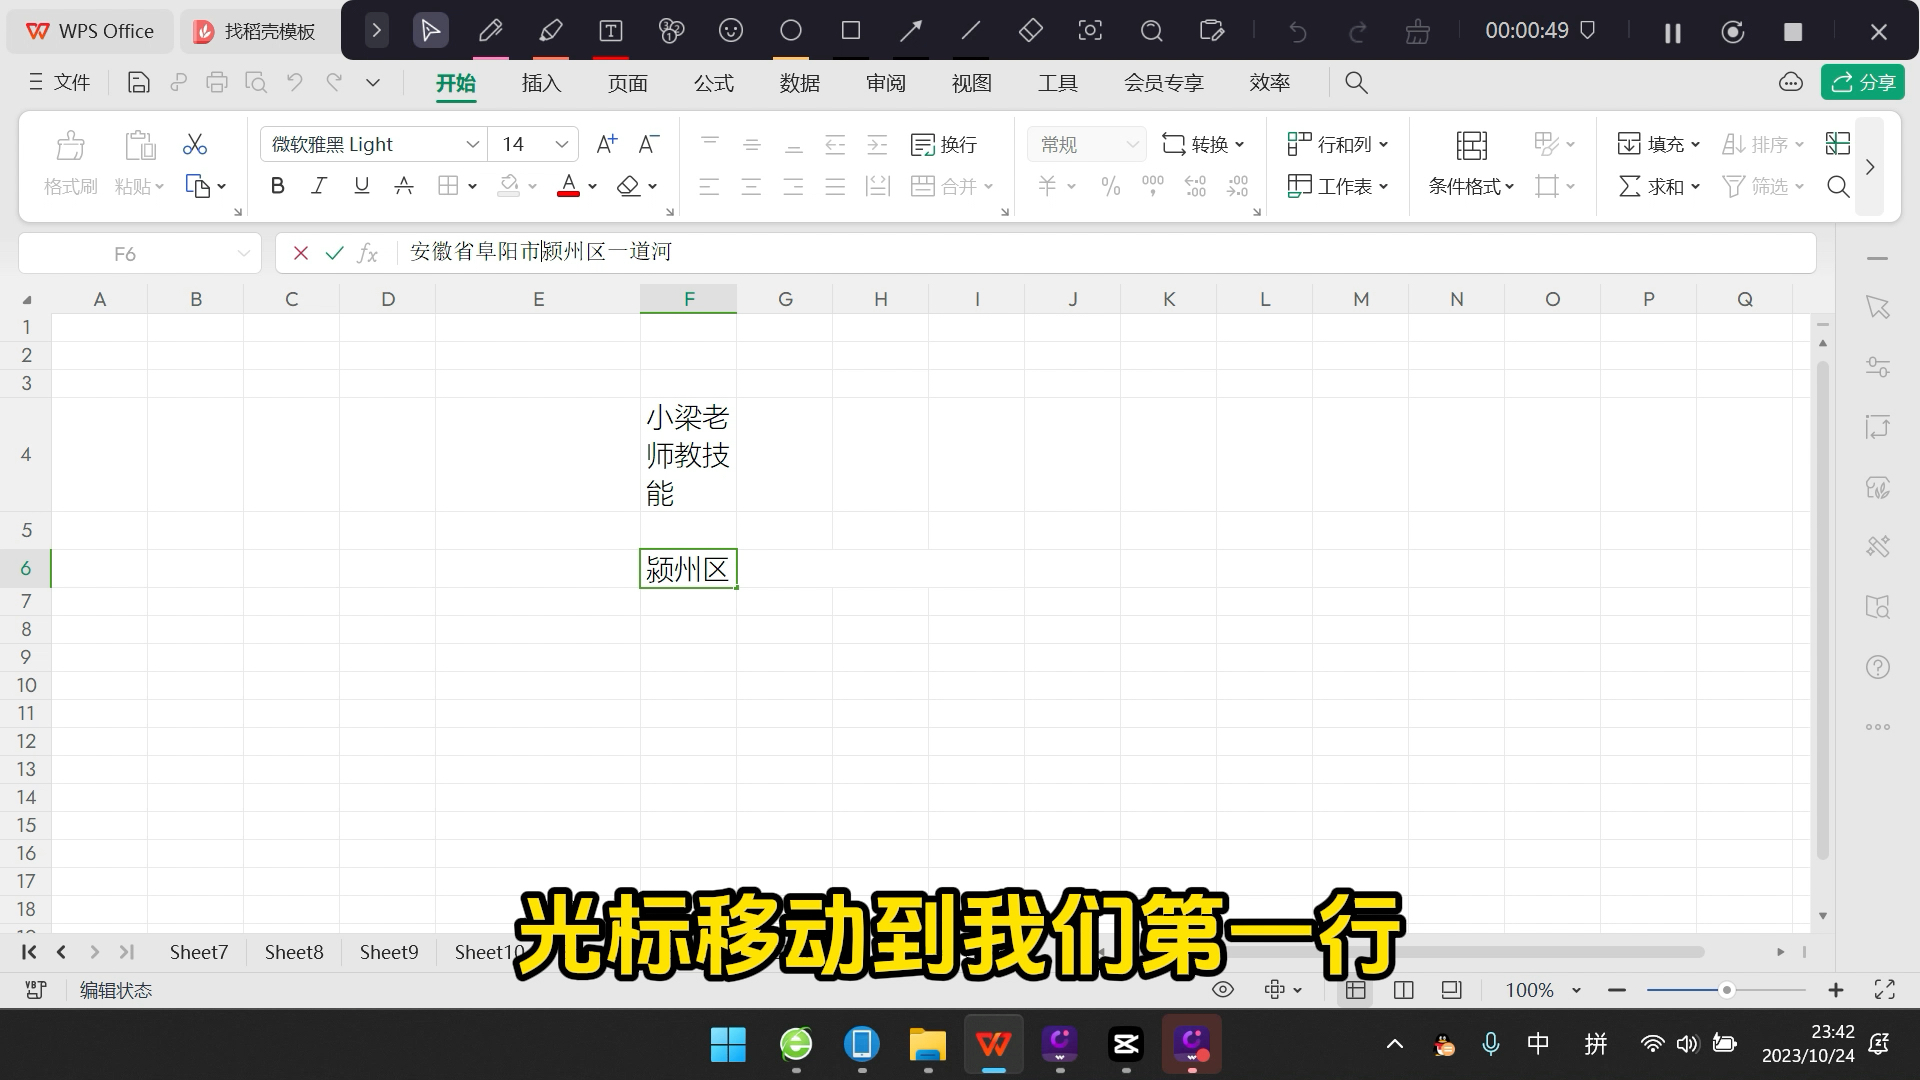Click the 分享 share button
1920x1080 pixels.
[1863, 82]
